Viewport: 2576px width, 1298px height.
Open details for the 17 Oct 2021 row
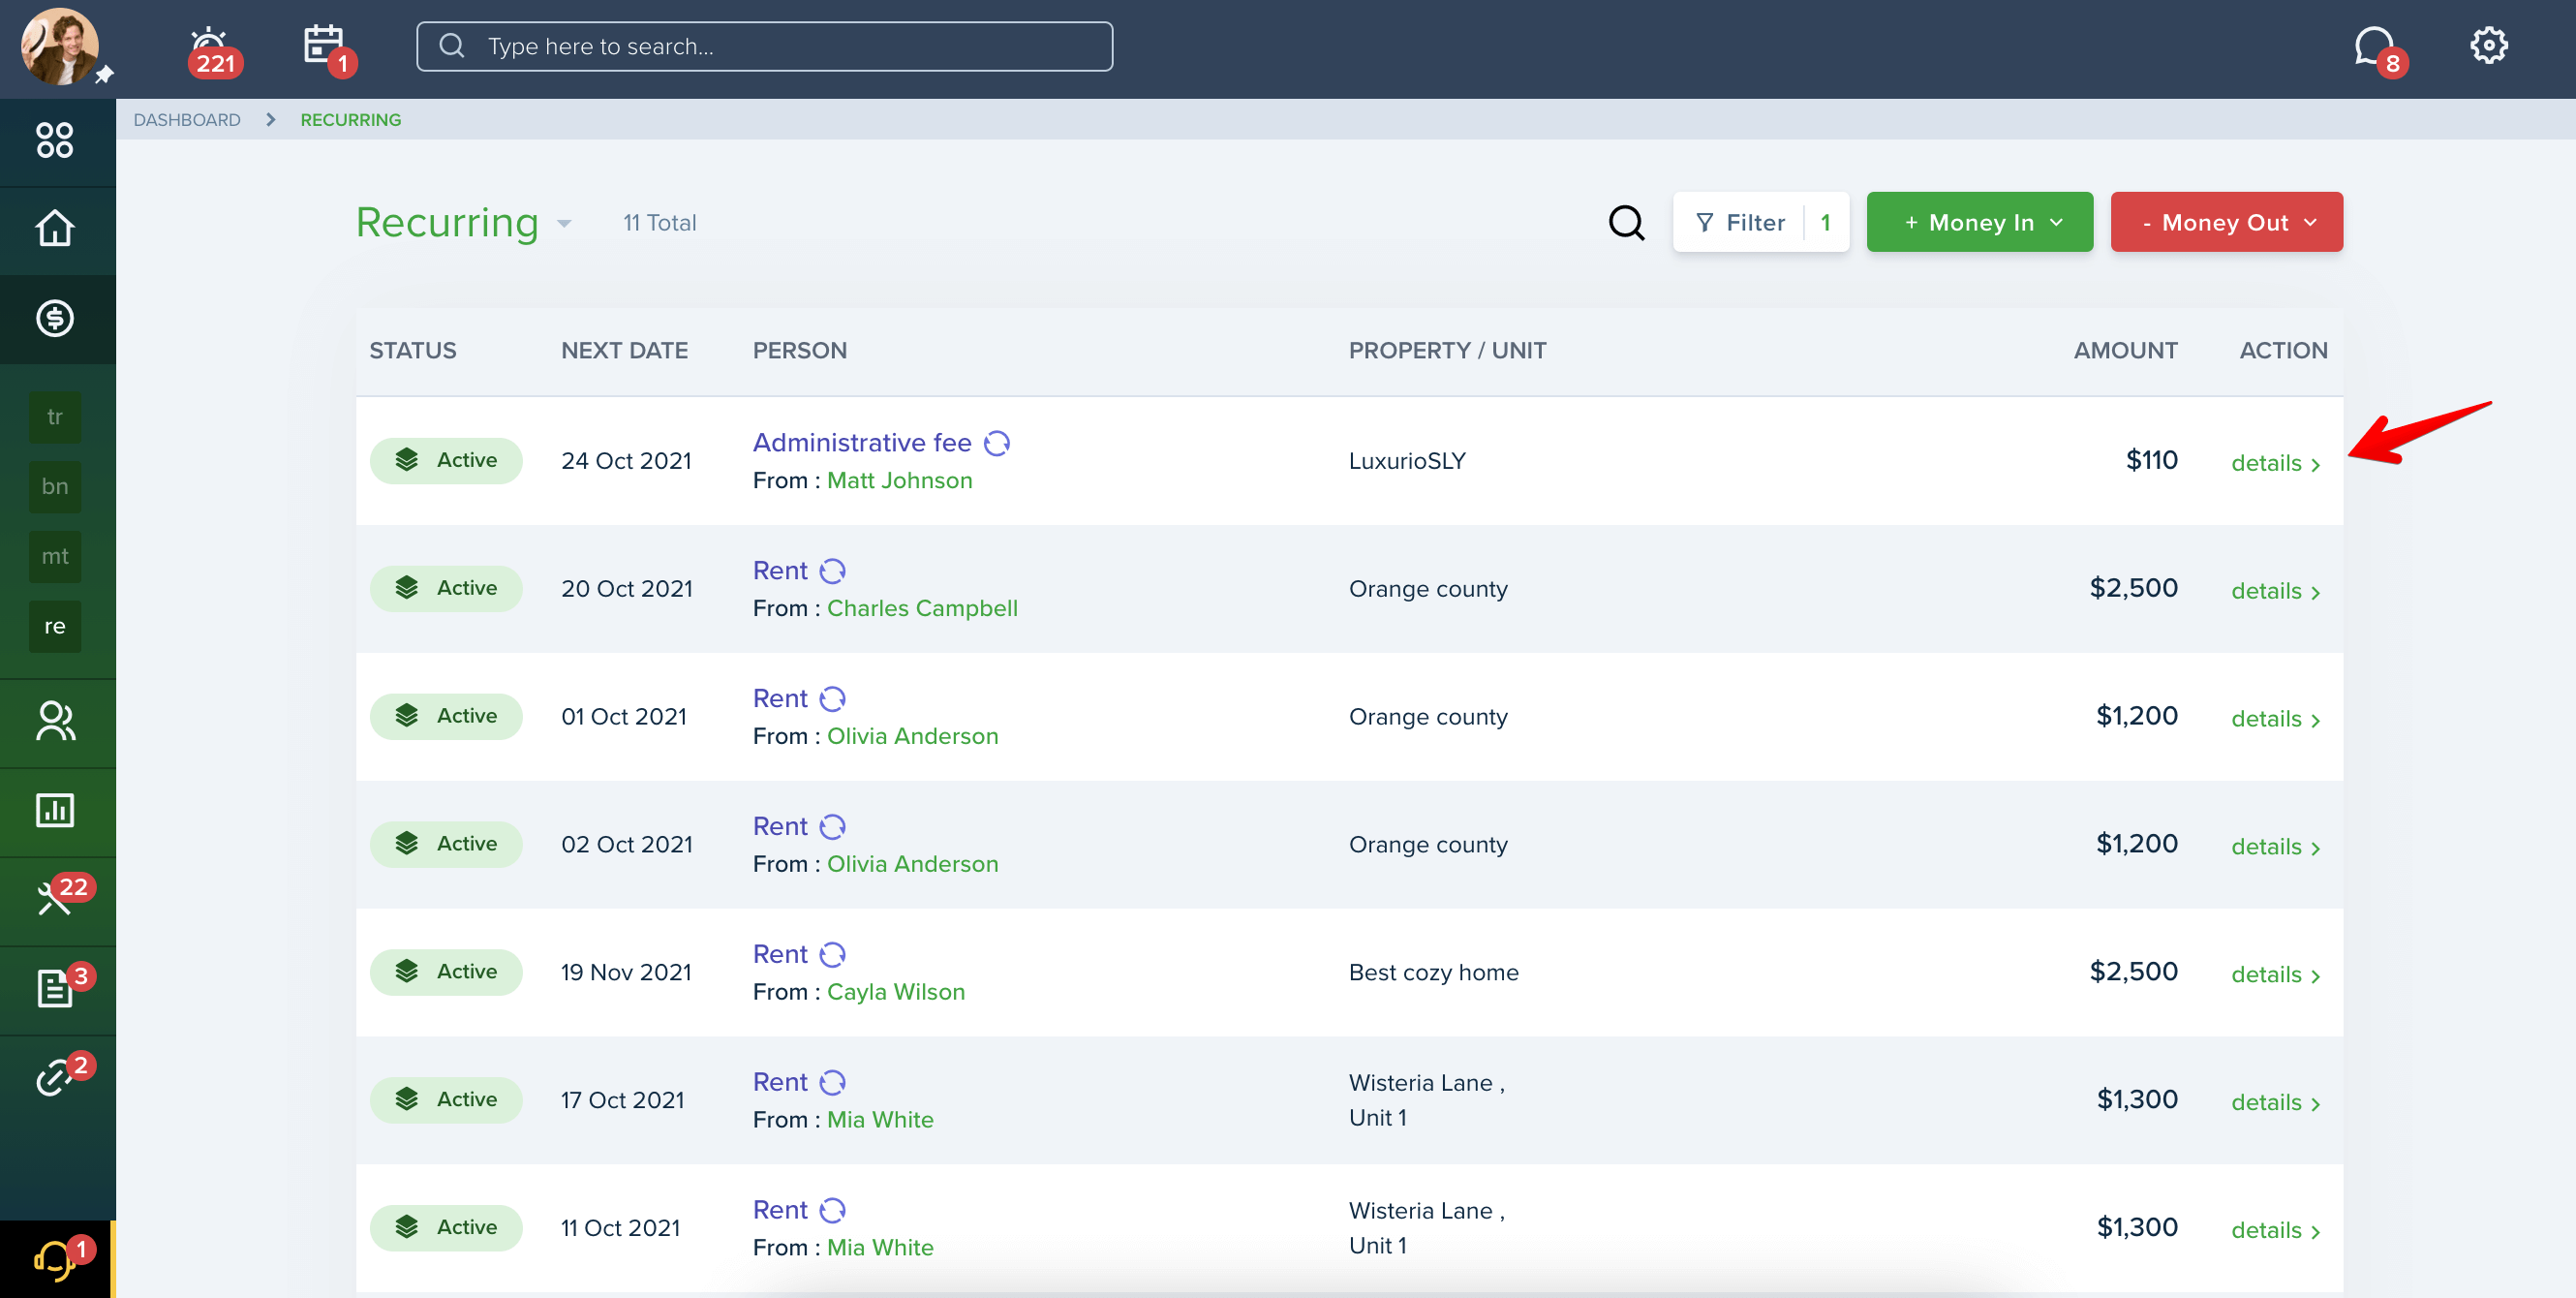(x=2275, y=1103)
